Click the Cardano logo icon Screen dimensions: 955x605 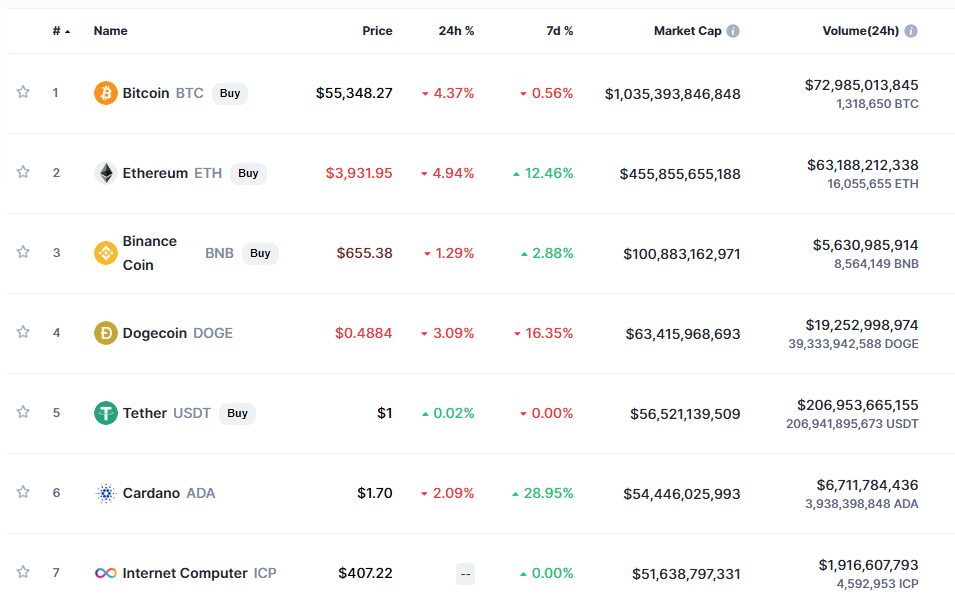(x=105, y=493)
